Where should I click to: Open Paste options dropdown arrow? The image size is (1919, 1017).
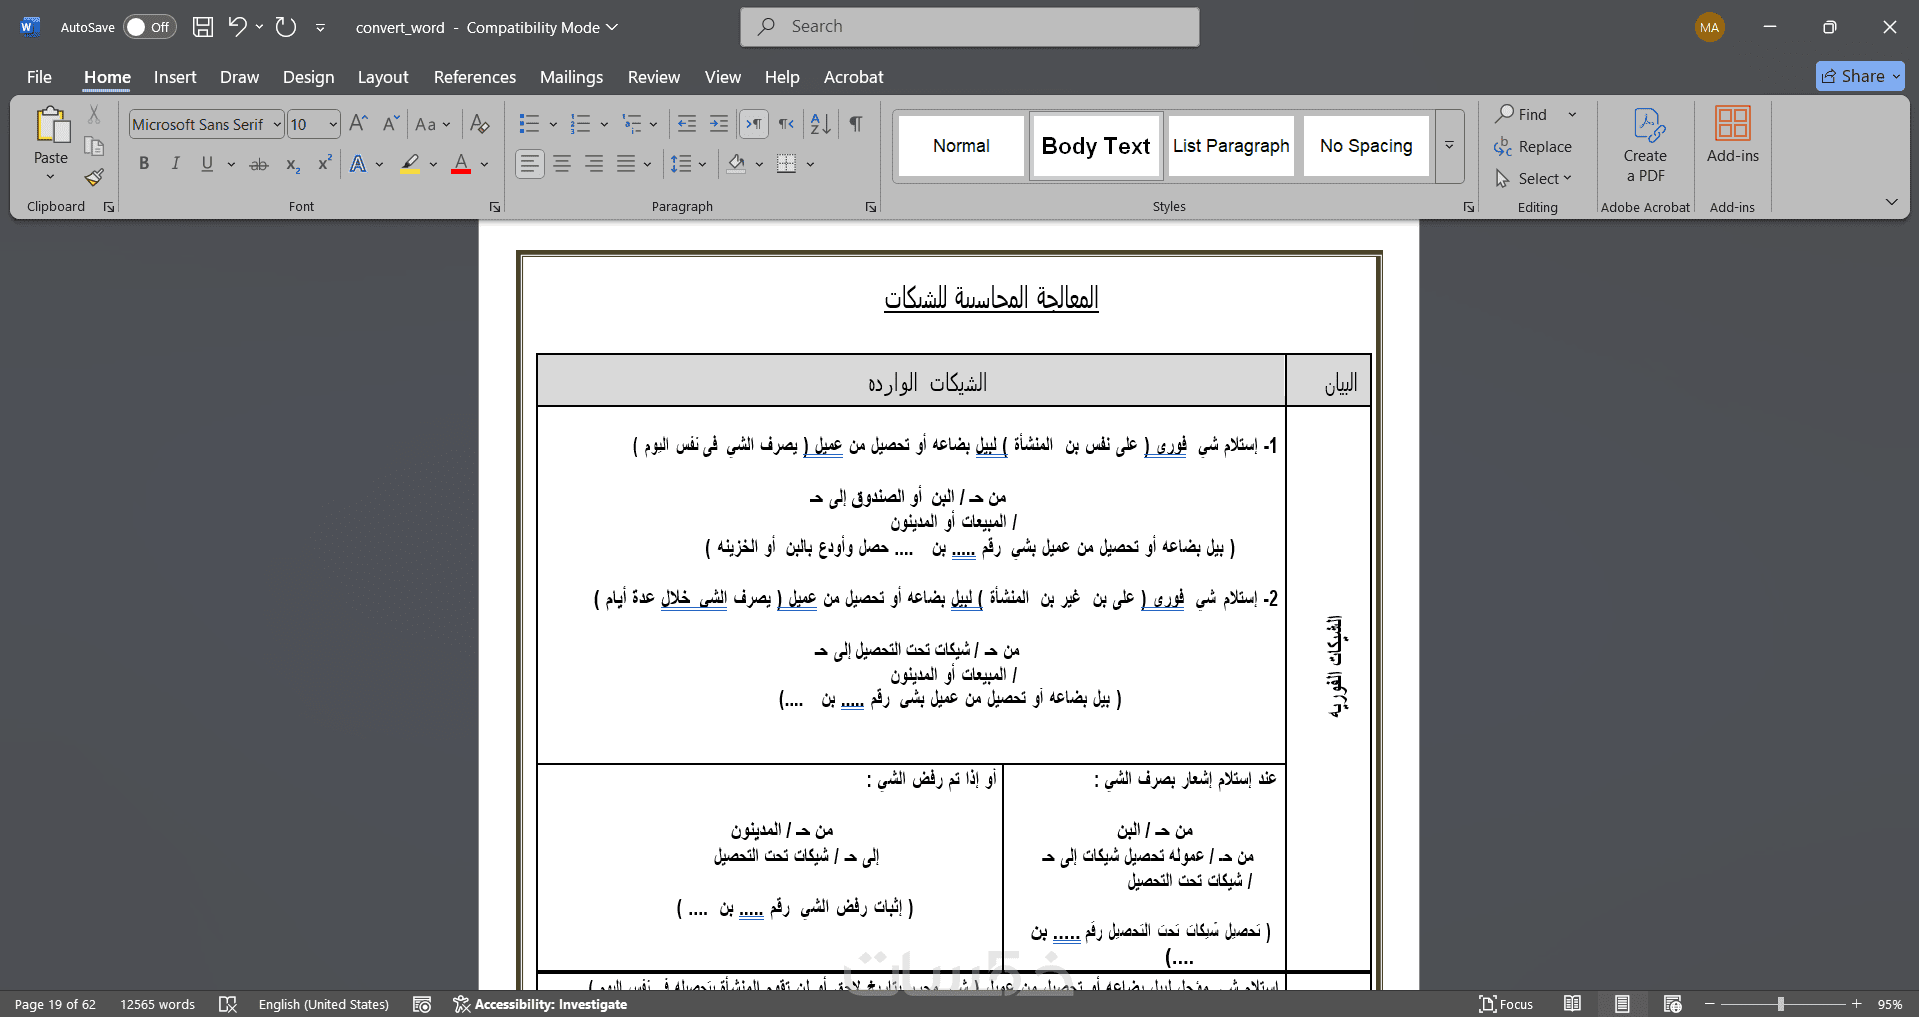tap(50, 177)
